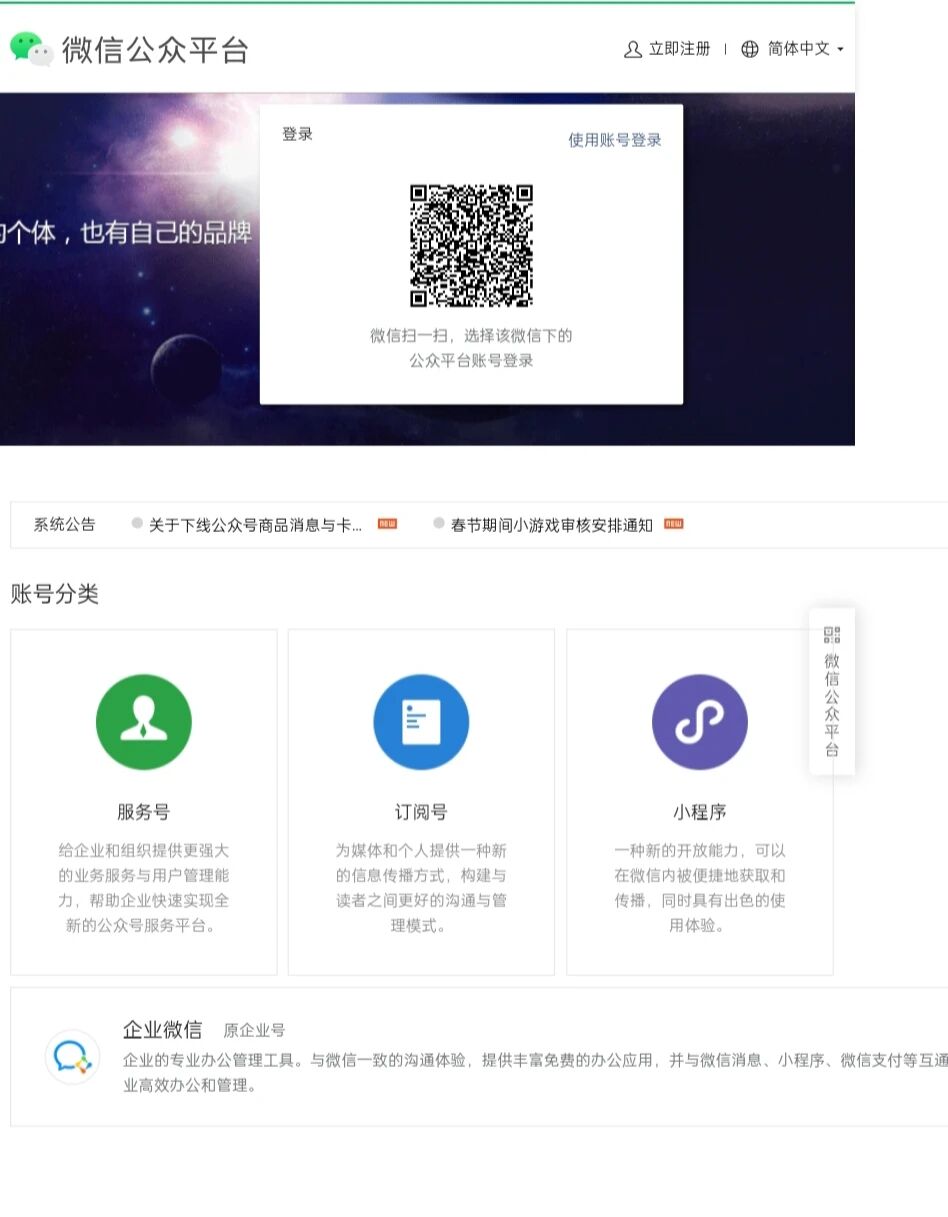Open the 立即注册 registration link
The height and width of the screenshot is (1217, 948).
tap(679, 49)
